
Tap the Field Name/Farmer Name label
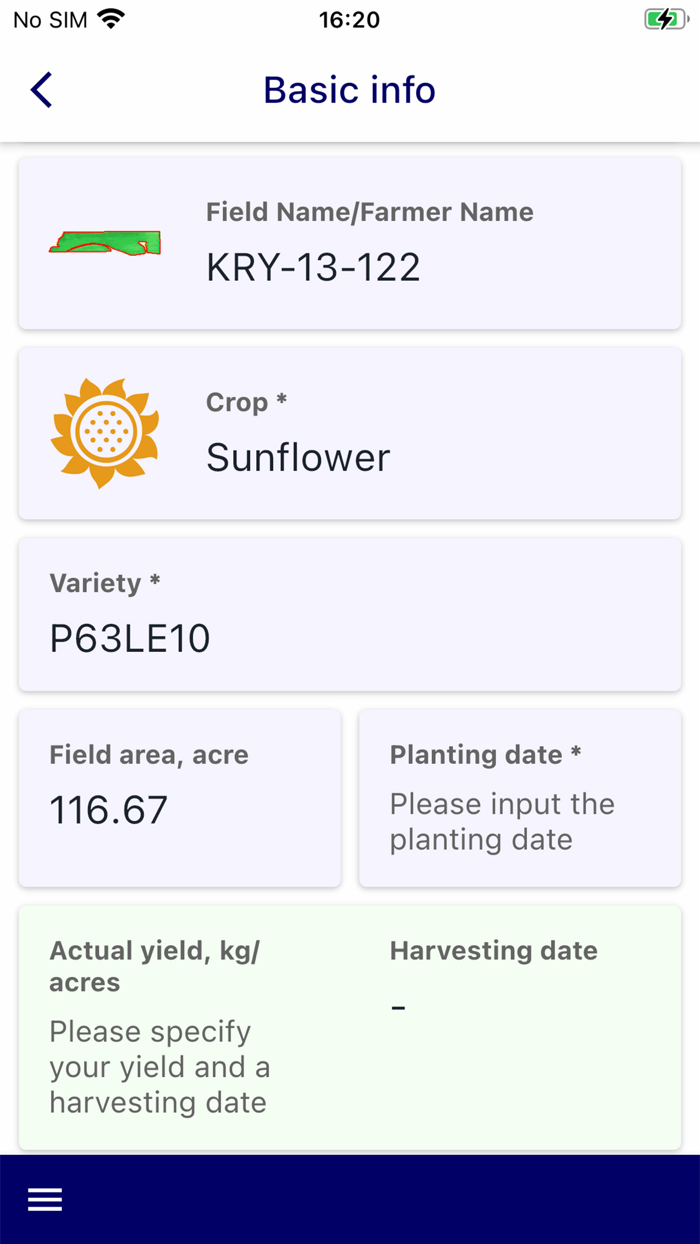coord(370,212)
